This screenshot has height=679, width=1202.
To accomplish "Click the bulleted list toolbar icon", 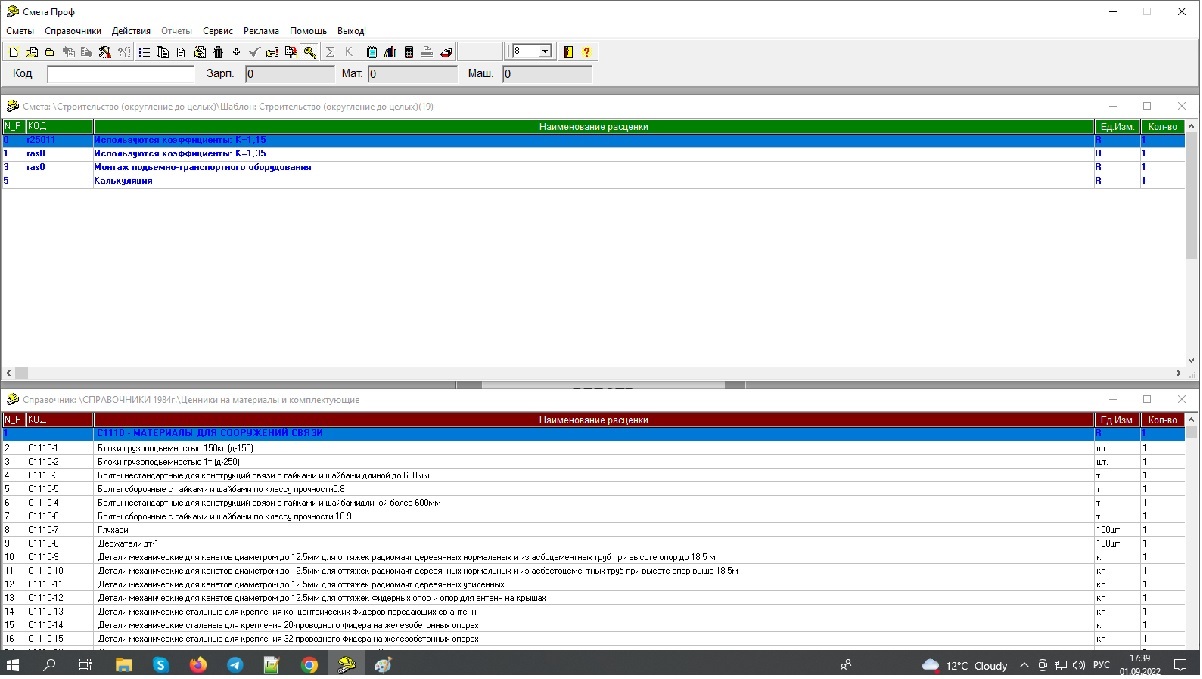I will (x=144, y=52).
